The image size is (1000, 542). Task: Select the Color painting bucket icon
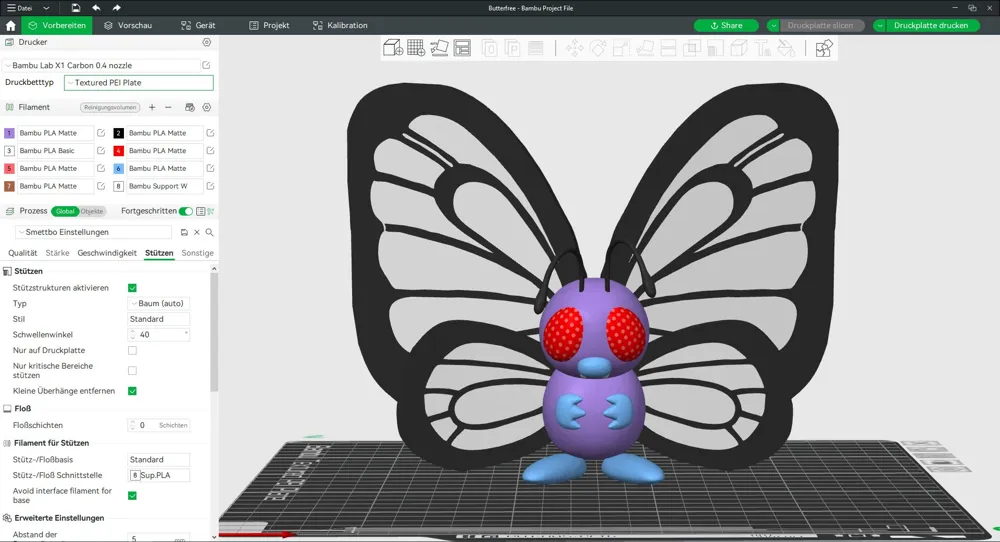click(x=786, y=48)
